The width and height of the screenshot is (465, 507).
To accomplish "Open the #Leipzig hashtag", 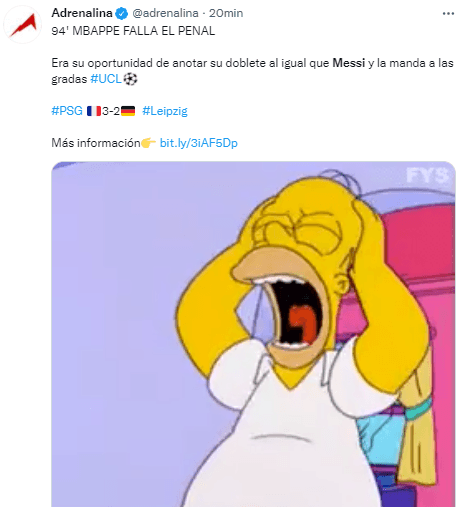I will (165, 111).
